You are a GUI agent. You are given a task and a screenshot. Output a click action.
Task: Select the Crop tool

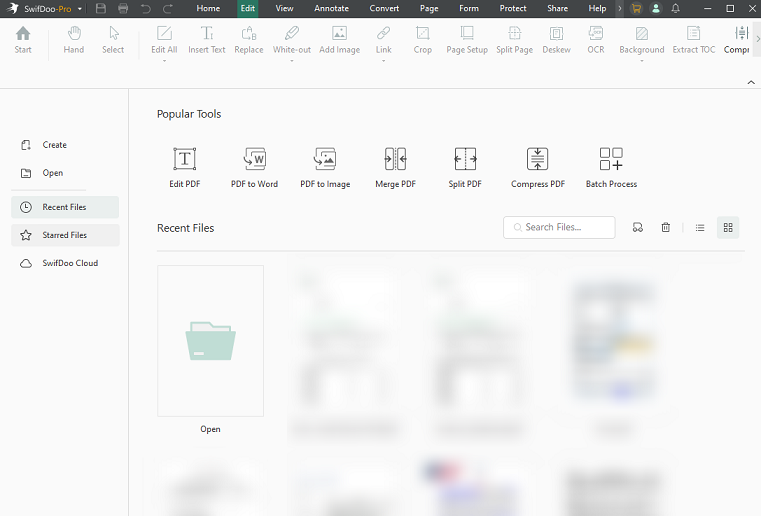point(423,40)
